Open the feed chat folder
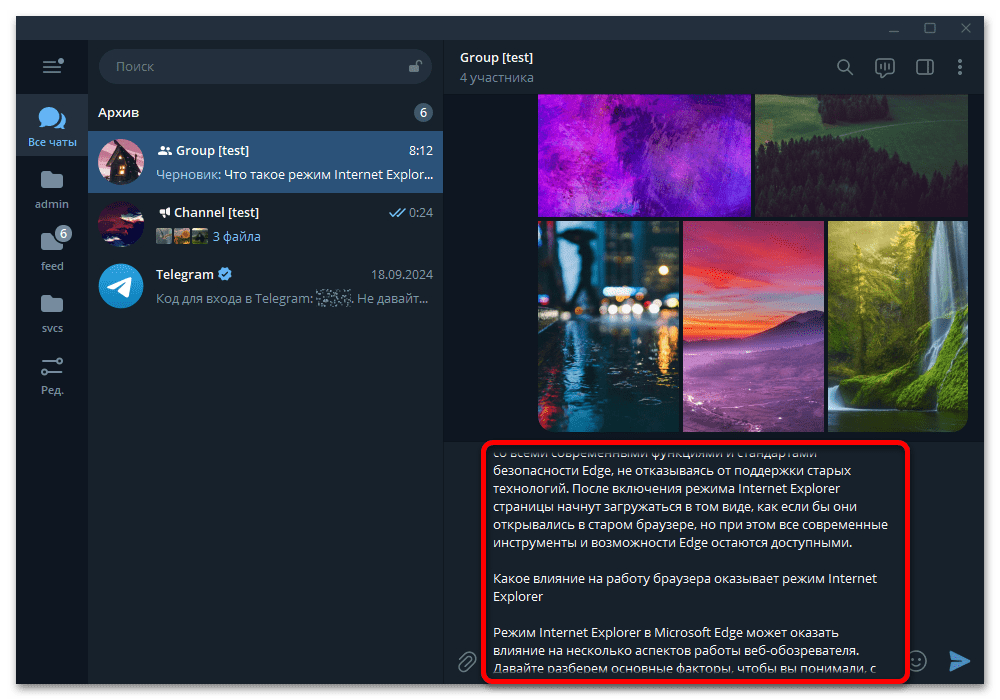1000x700 pixels. [x=52, y=251]
